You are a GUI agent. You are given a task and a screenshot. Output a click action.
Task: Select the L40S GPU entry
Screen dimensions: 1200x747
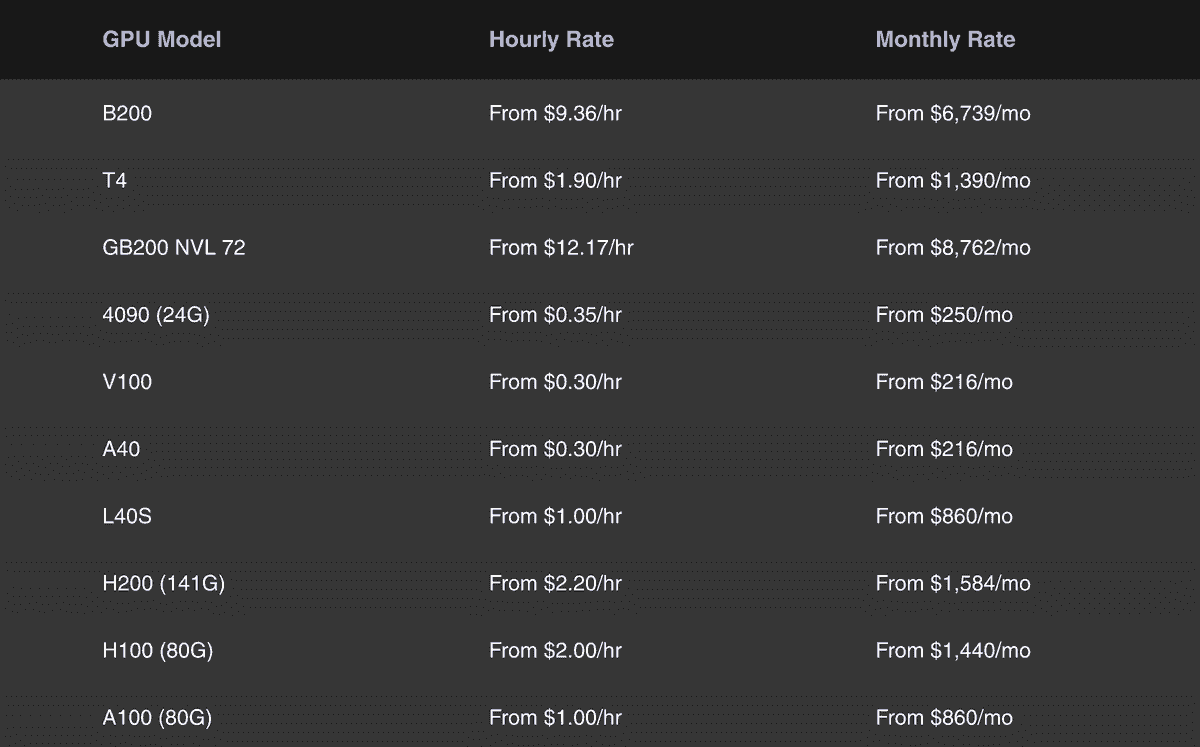[127, 516]
